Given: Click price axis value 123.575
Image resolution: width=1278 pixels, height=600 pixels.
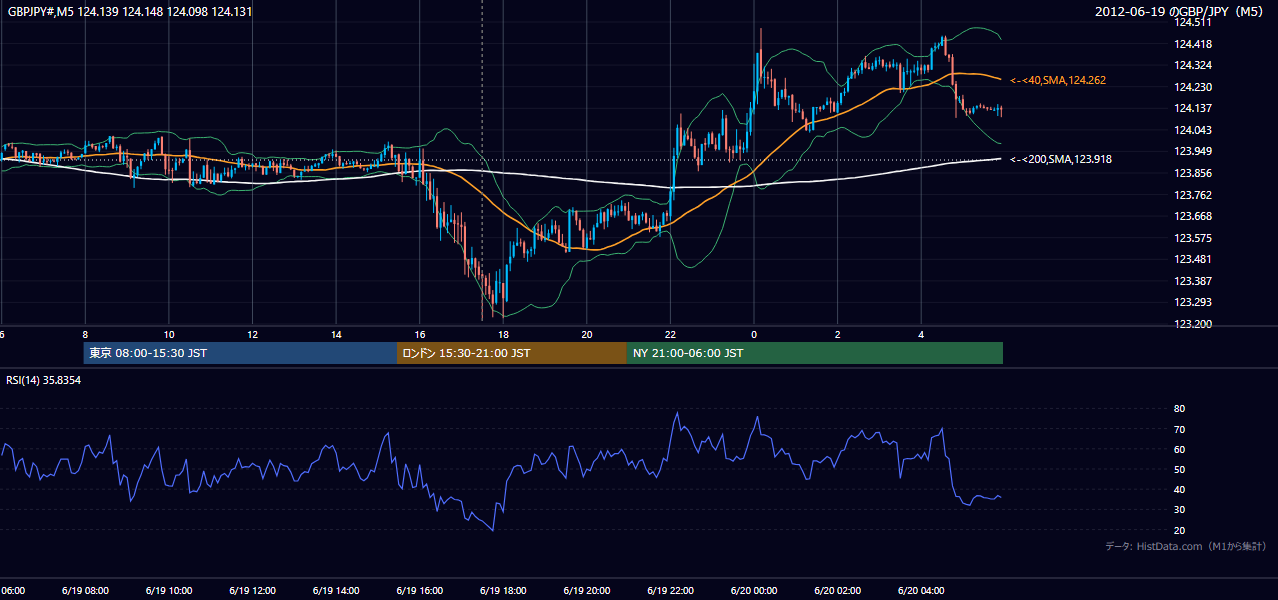Looking at the screenshot, I should [x=1192, y=238].
